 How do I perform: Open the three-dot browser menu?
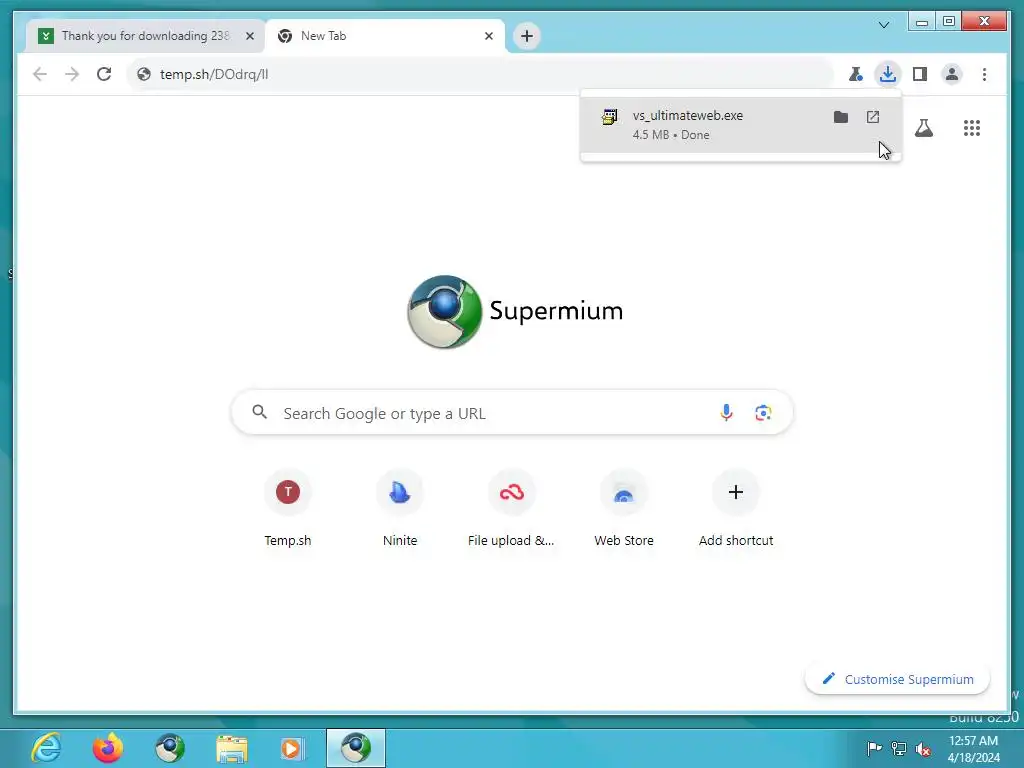(x=984, y=74)
